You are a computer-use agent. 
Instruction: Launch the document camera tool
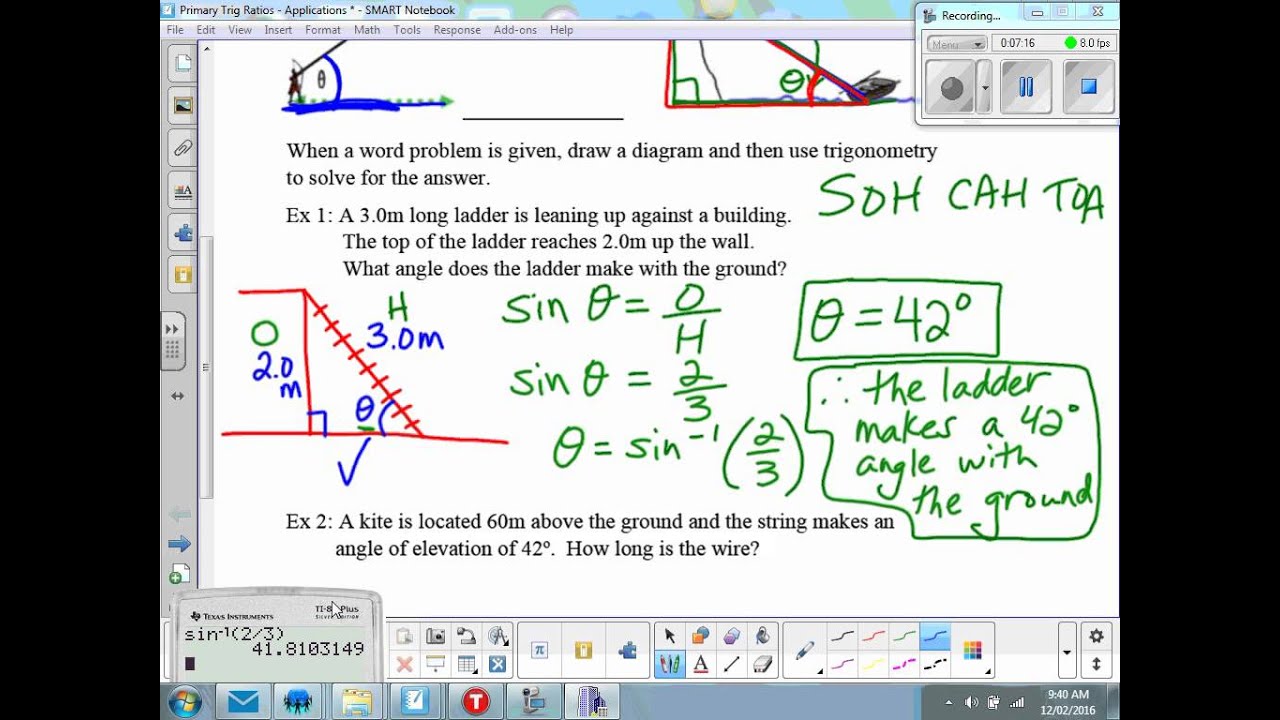click(466, 636)
